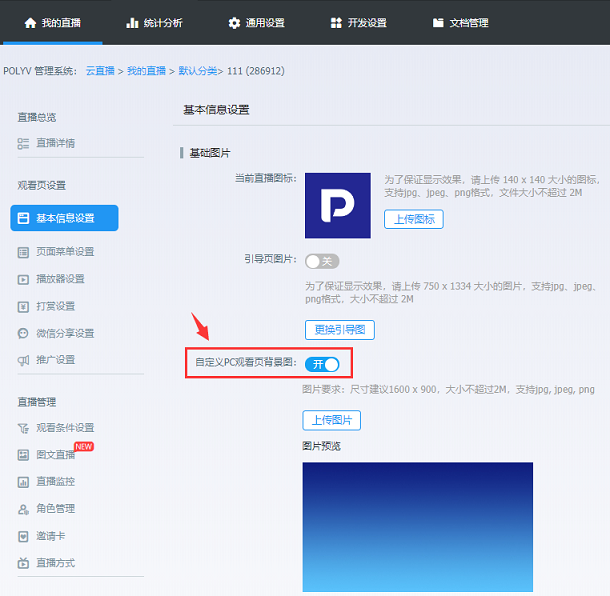This screenshot has width=610, height=596.
Task: Turn off 自定义PC观看页背景图 toggle
Action: (x=322, y=364)
